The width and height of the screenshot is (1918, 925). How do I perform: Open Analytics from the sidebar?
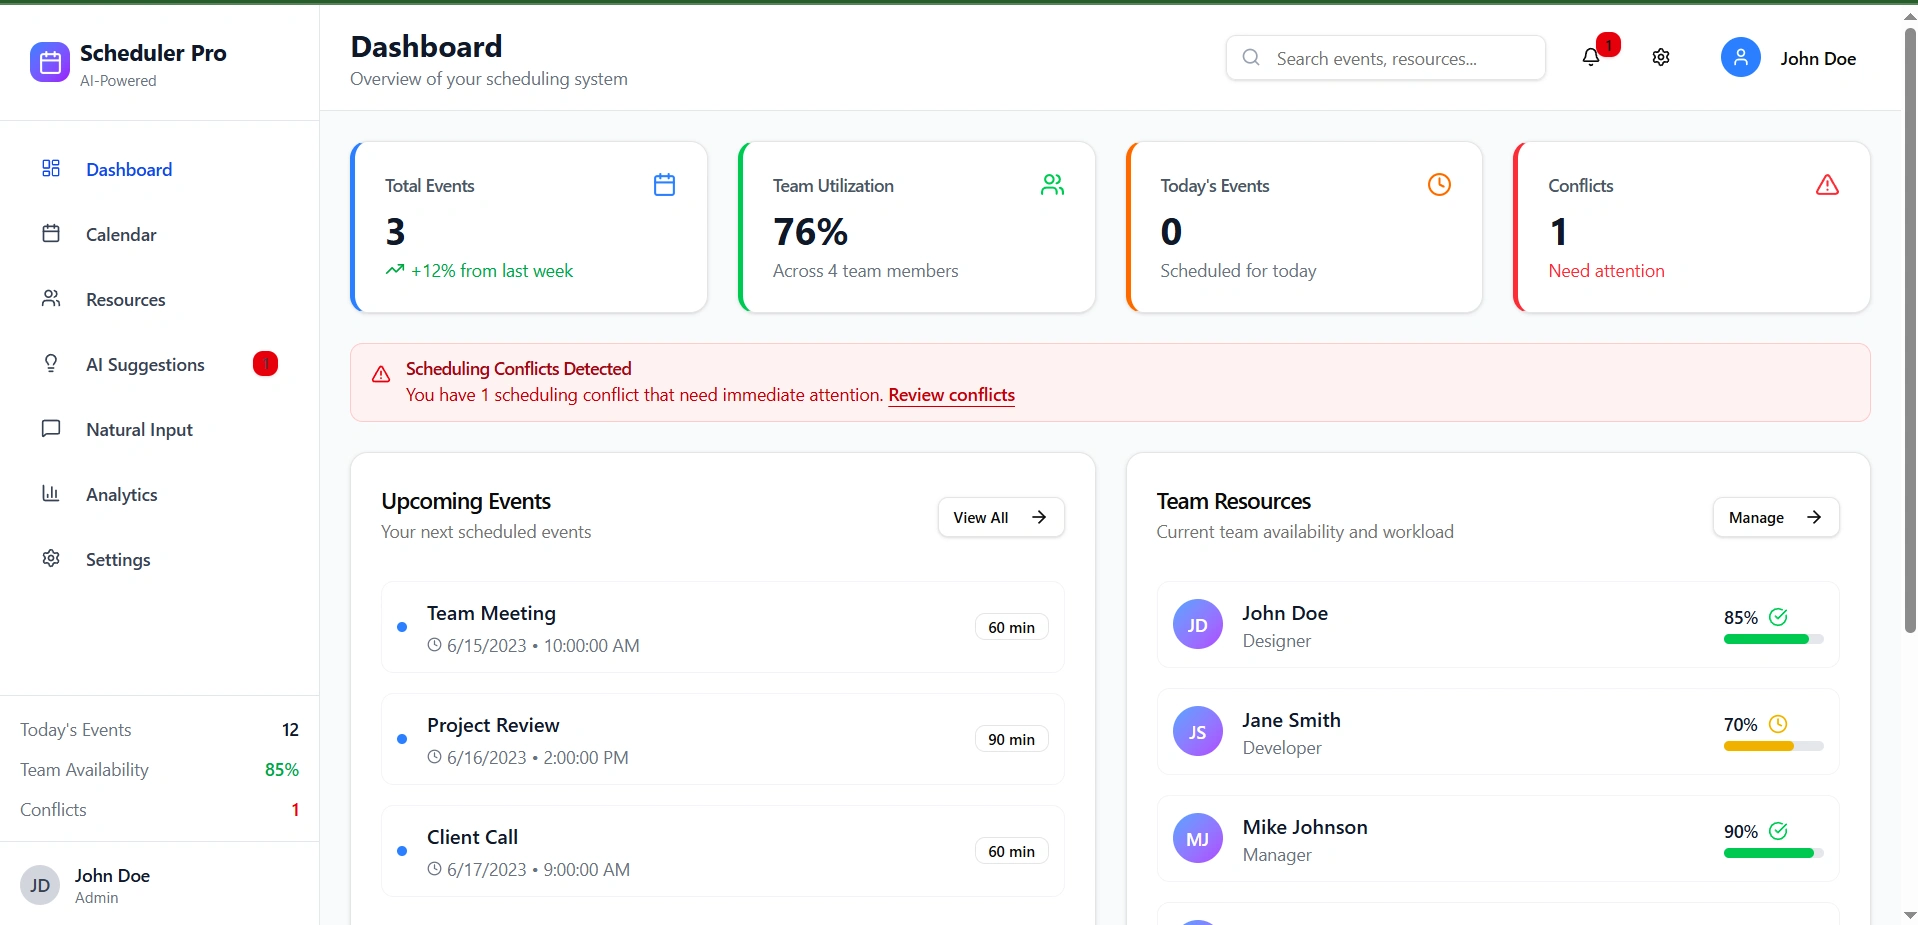tap(121, 495)
